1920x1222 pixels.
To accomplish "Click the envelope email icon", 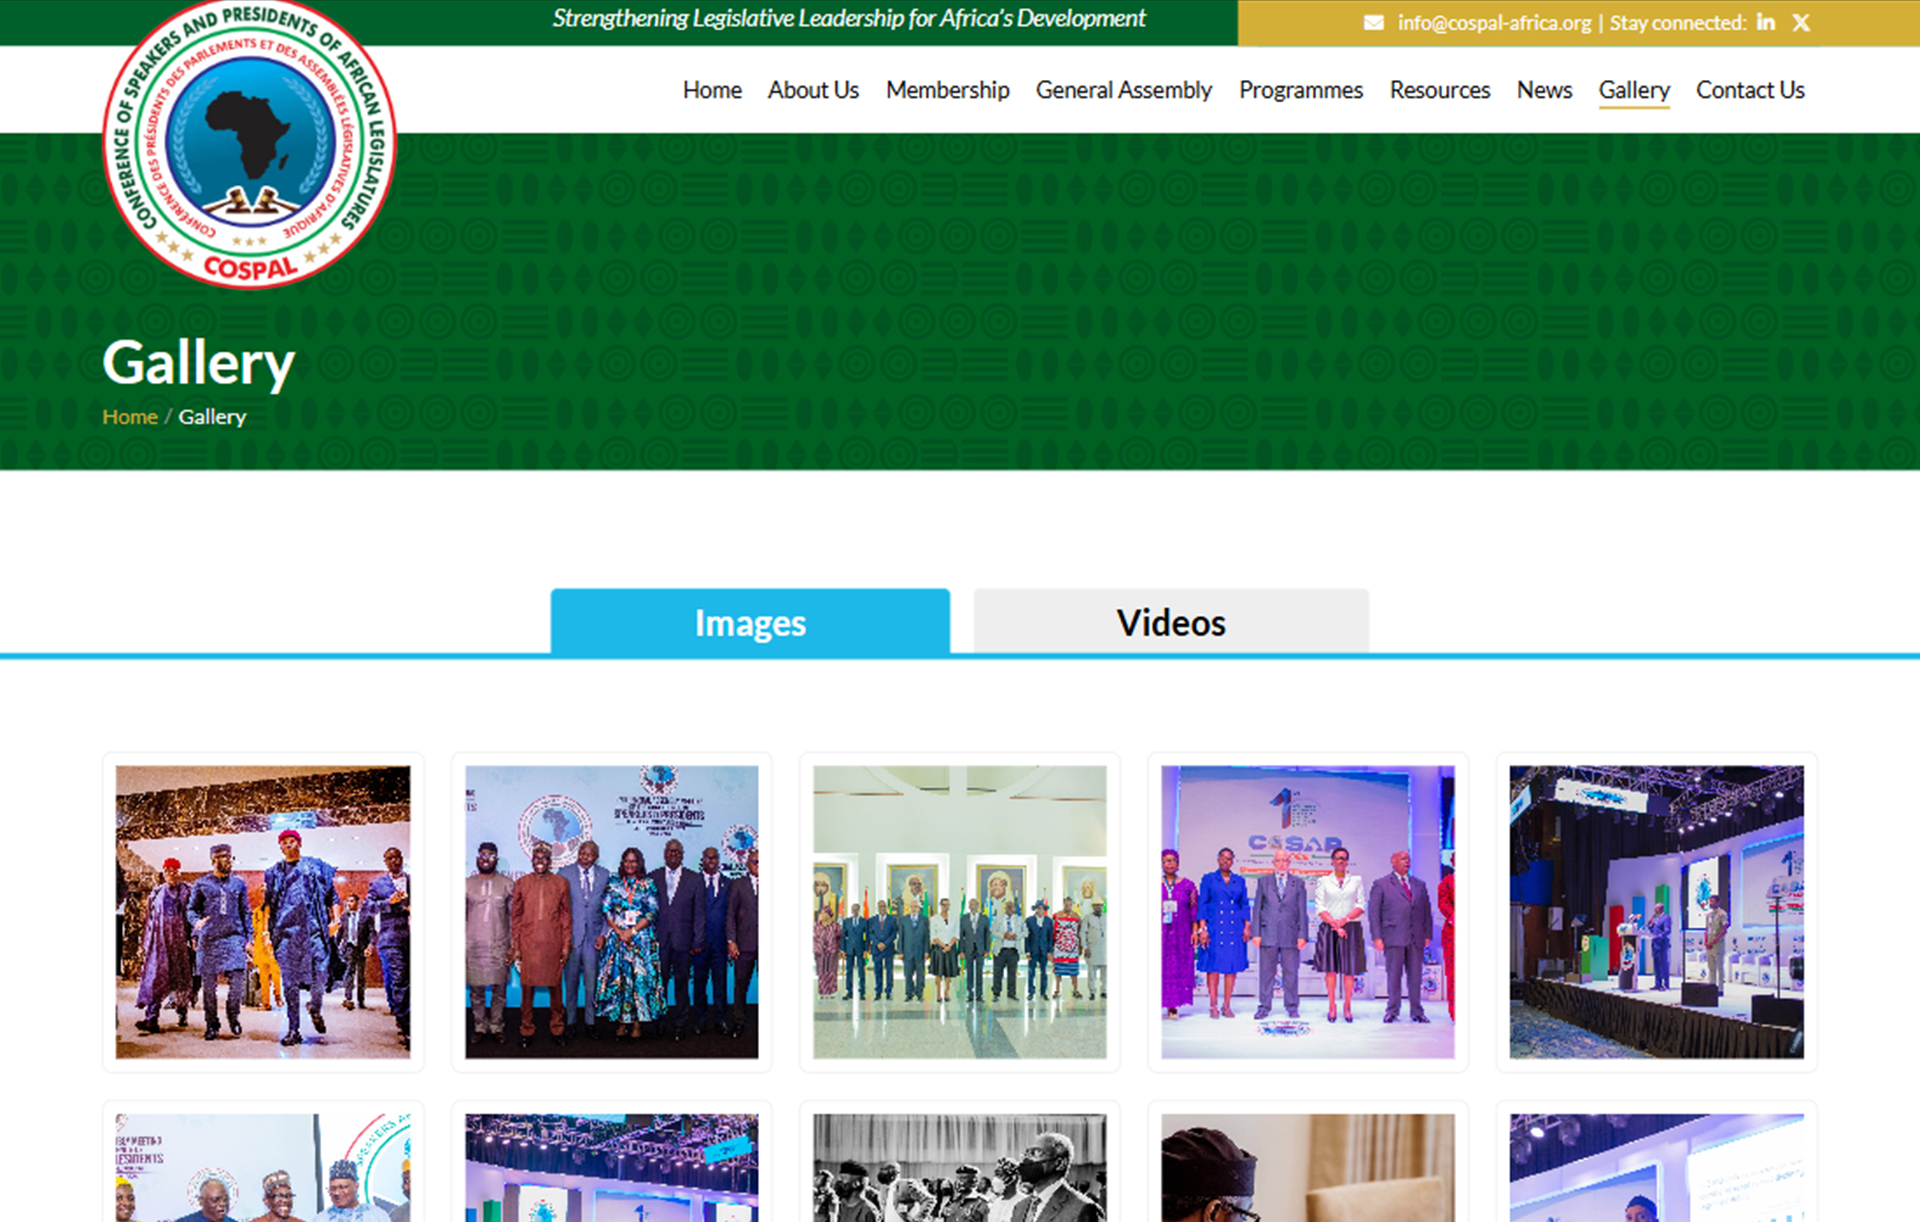I will 1374,22.
